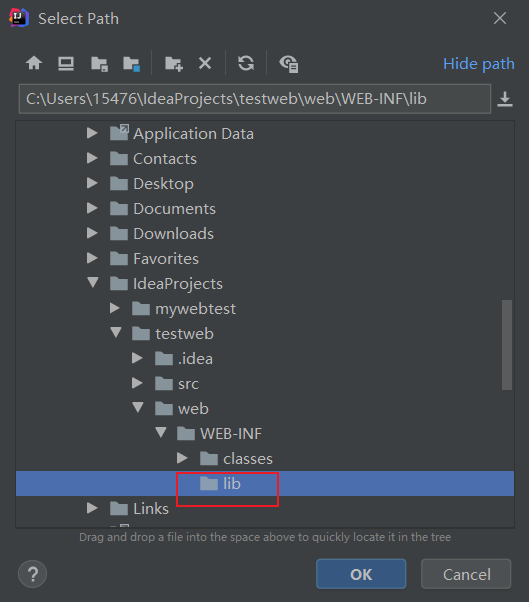Expand the Links folder arrow
The image size is (529, 602).
(x=92, y=508)
